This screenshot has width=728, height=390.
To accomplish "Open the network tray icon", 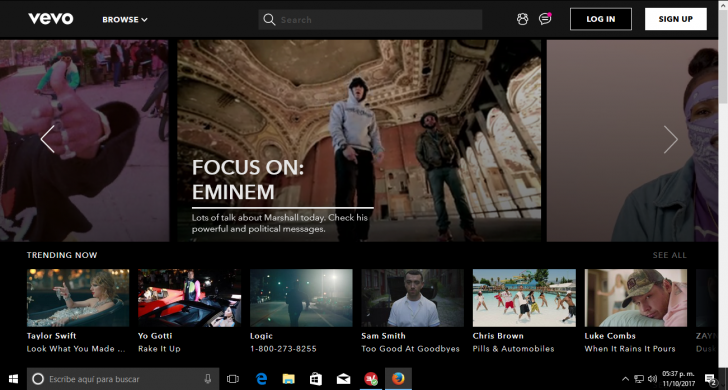I will pos(639,379).
